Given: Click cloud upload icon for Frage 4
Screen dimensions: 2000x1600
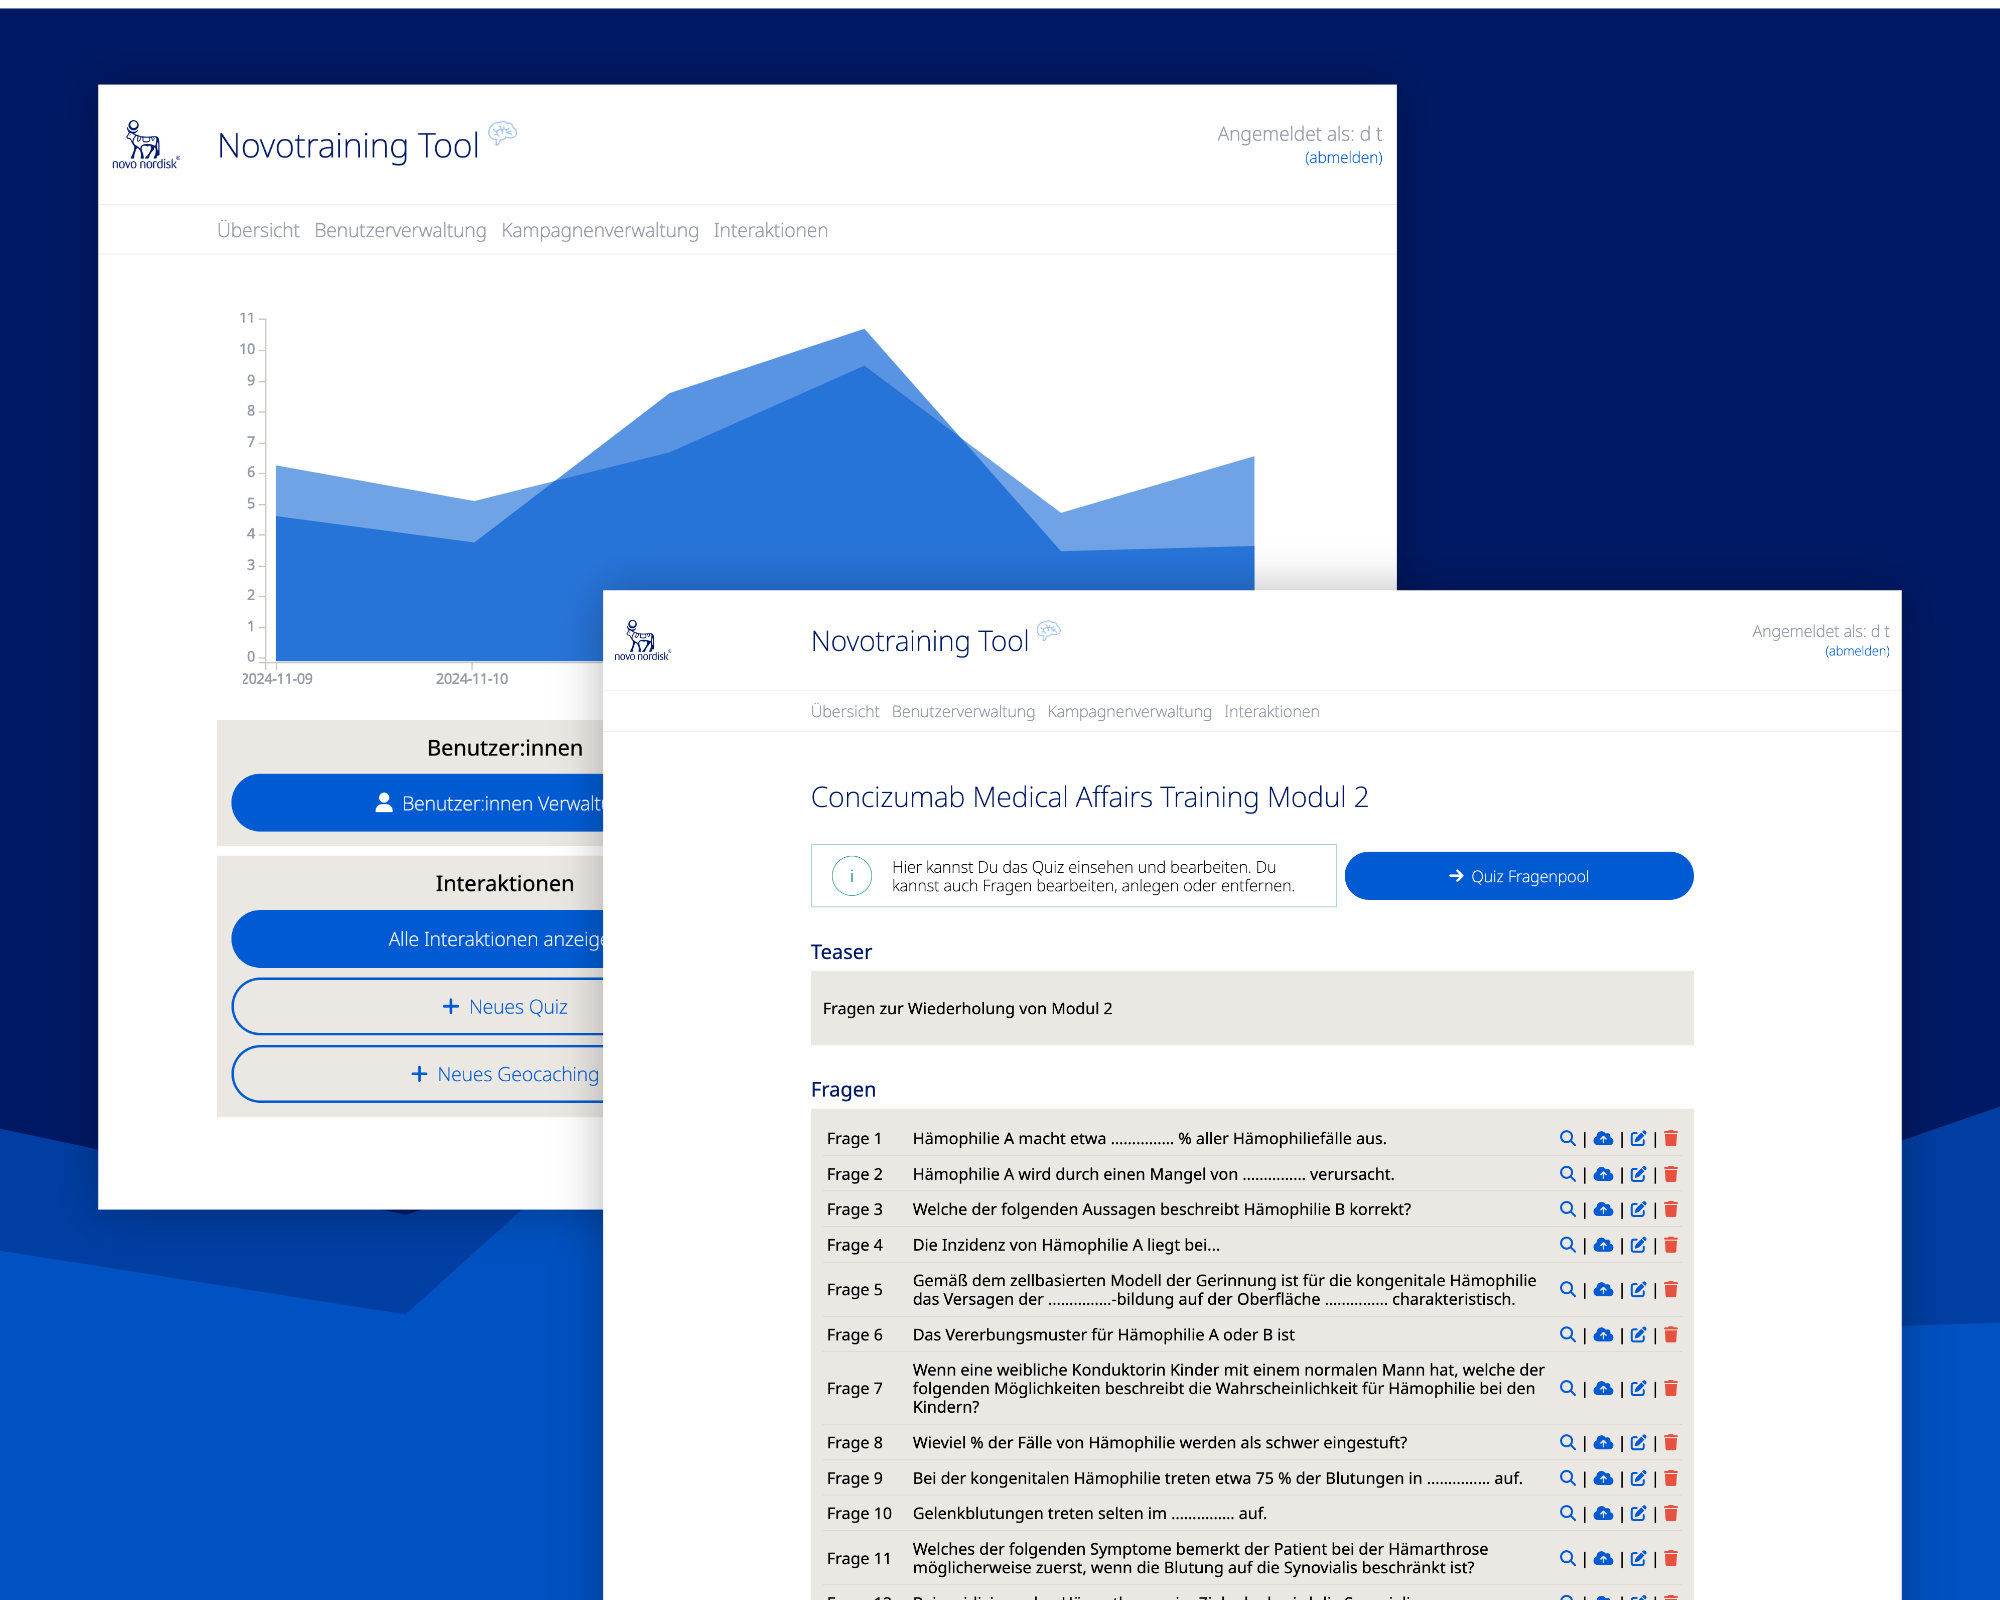Looking at the screenshot, I should point(1603,1245).
